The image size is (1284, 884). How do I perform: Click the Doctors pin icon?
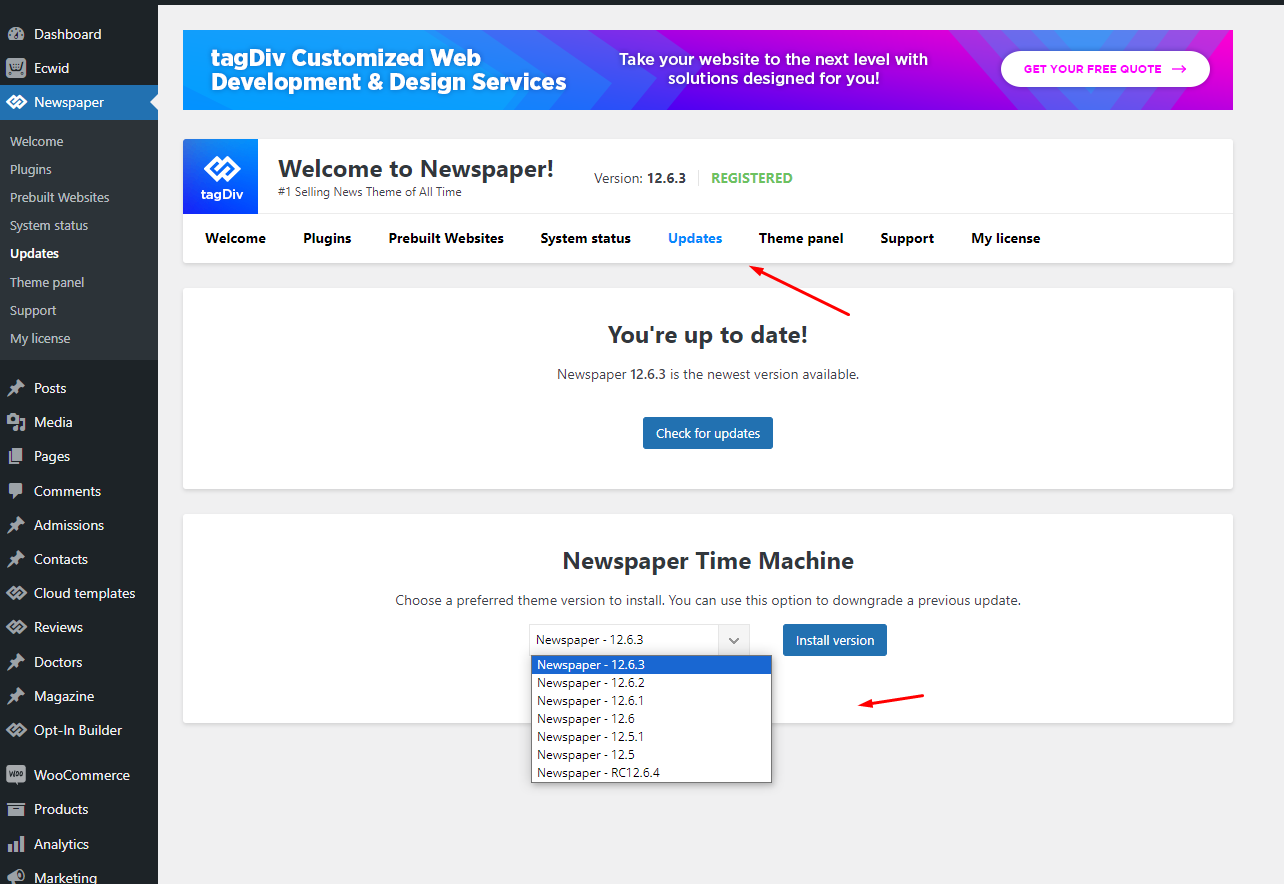(16, 662)
